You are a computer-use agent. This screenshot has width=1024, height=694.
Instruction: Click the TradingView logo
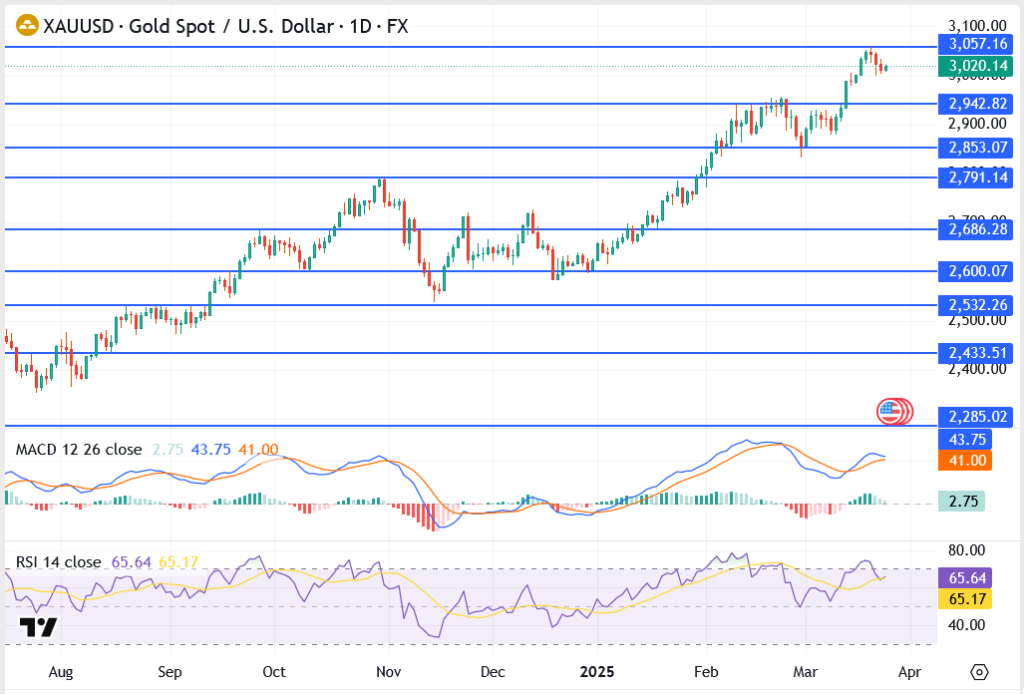[38, 627]
